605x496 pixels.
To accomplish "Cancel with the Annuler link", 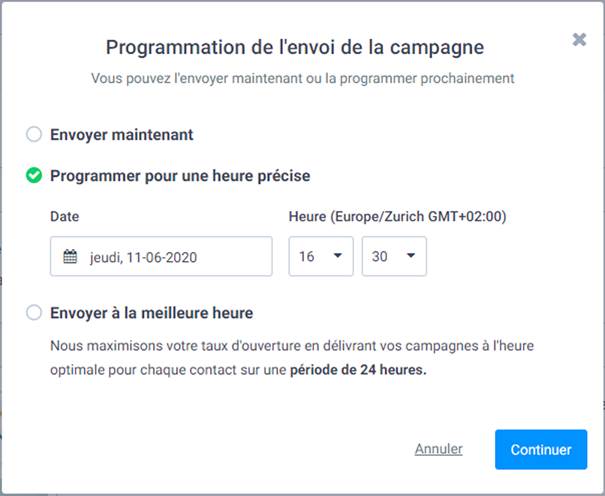I will [438, 450].
